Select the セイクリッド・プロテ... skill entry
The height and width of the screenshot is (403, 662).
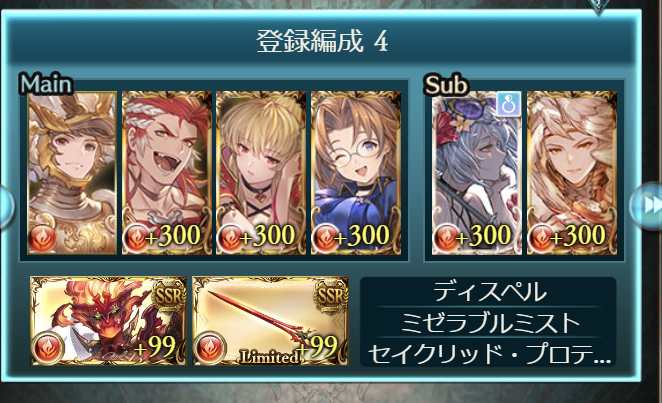click(x=488, y=353)
